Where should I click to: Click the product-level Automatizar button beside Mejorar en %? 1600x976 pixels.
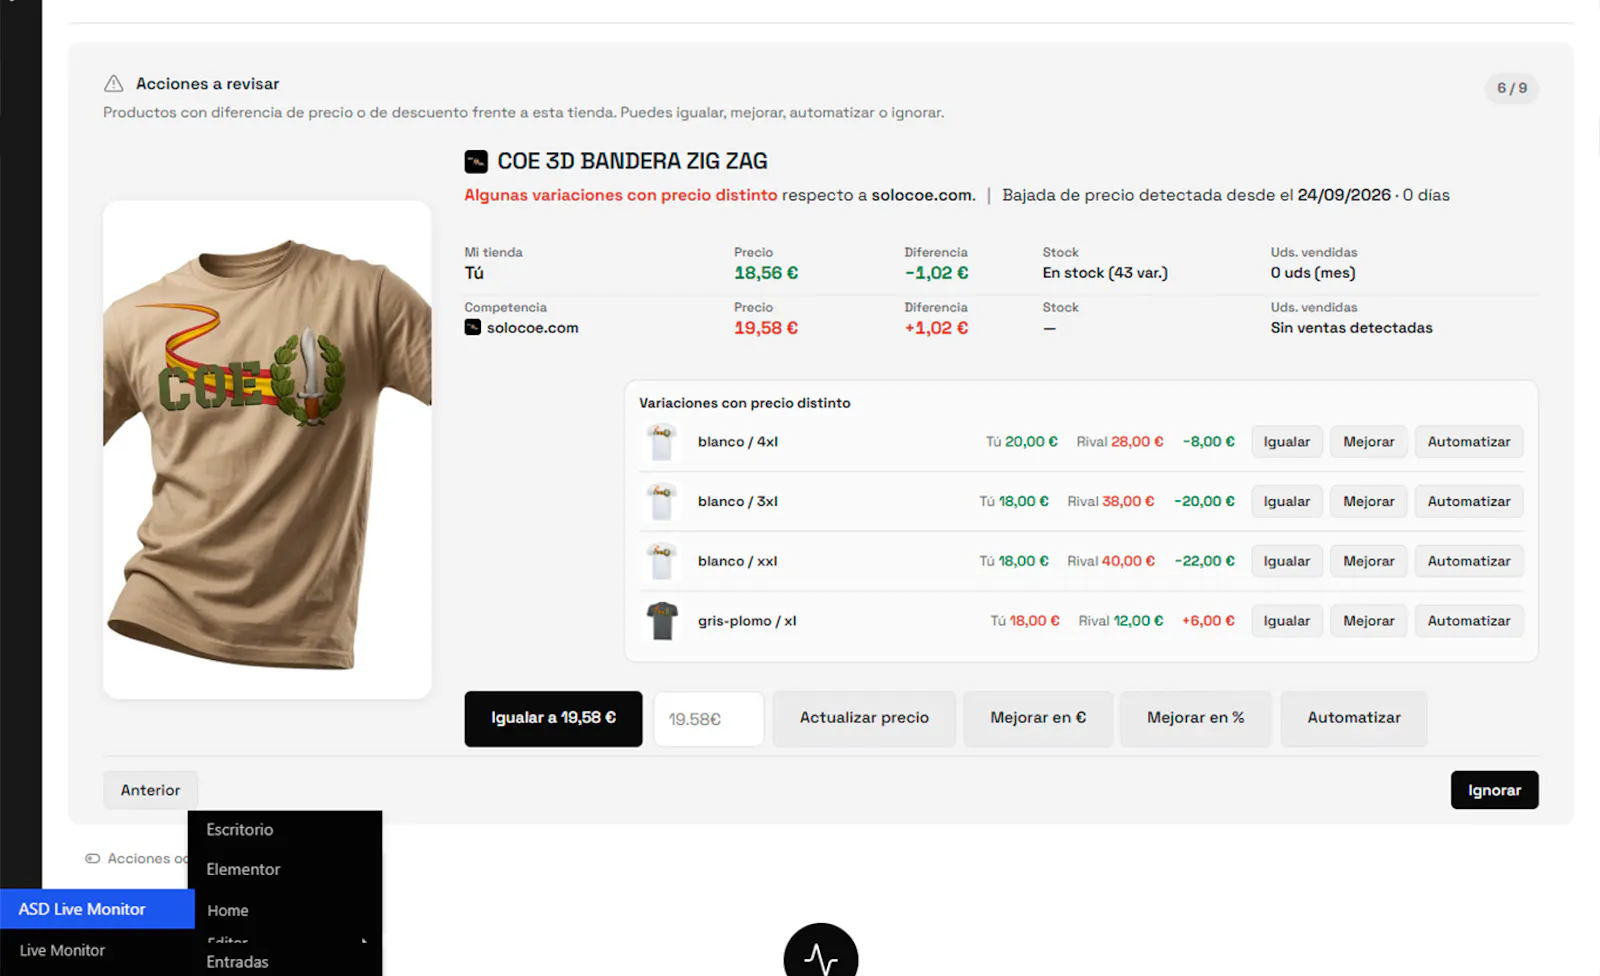(x=1354, y=719)
